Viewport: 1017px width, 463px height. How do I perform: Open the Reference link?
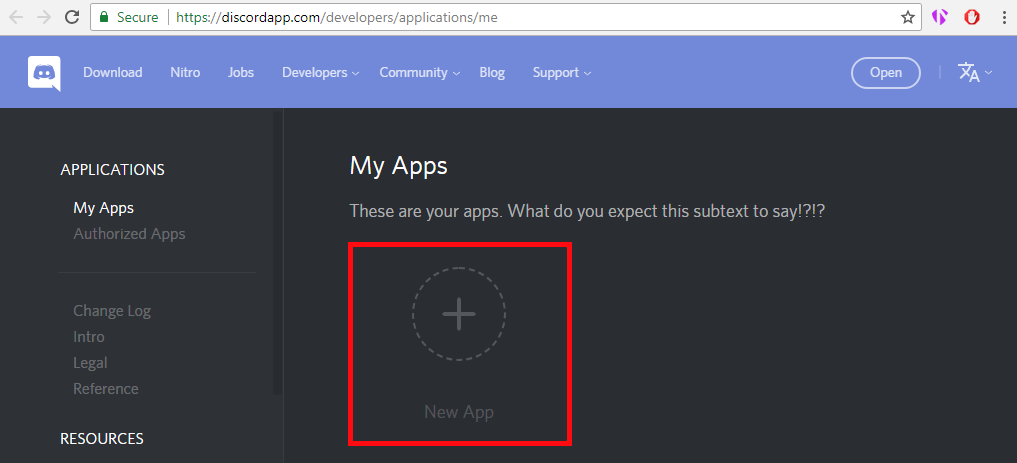click(106, 389)
